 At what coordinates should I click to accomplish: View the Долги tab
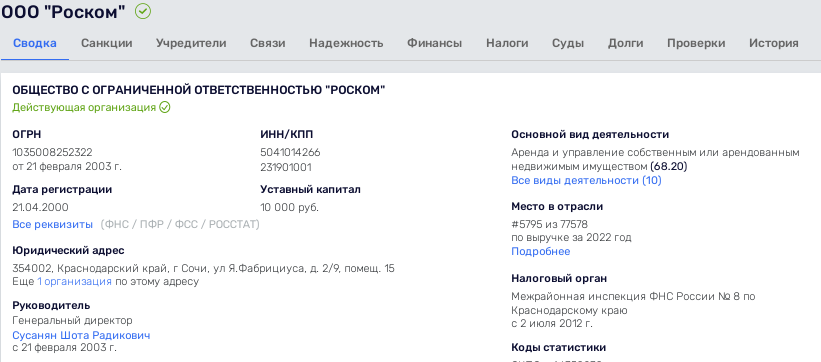point(626,43)
